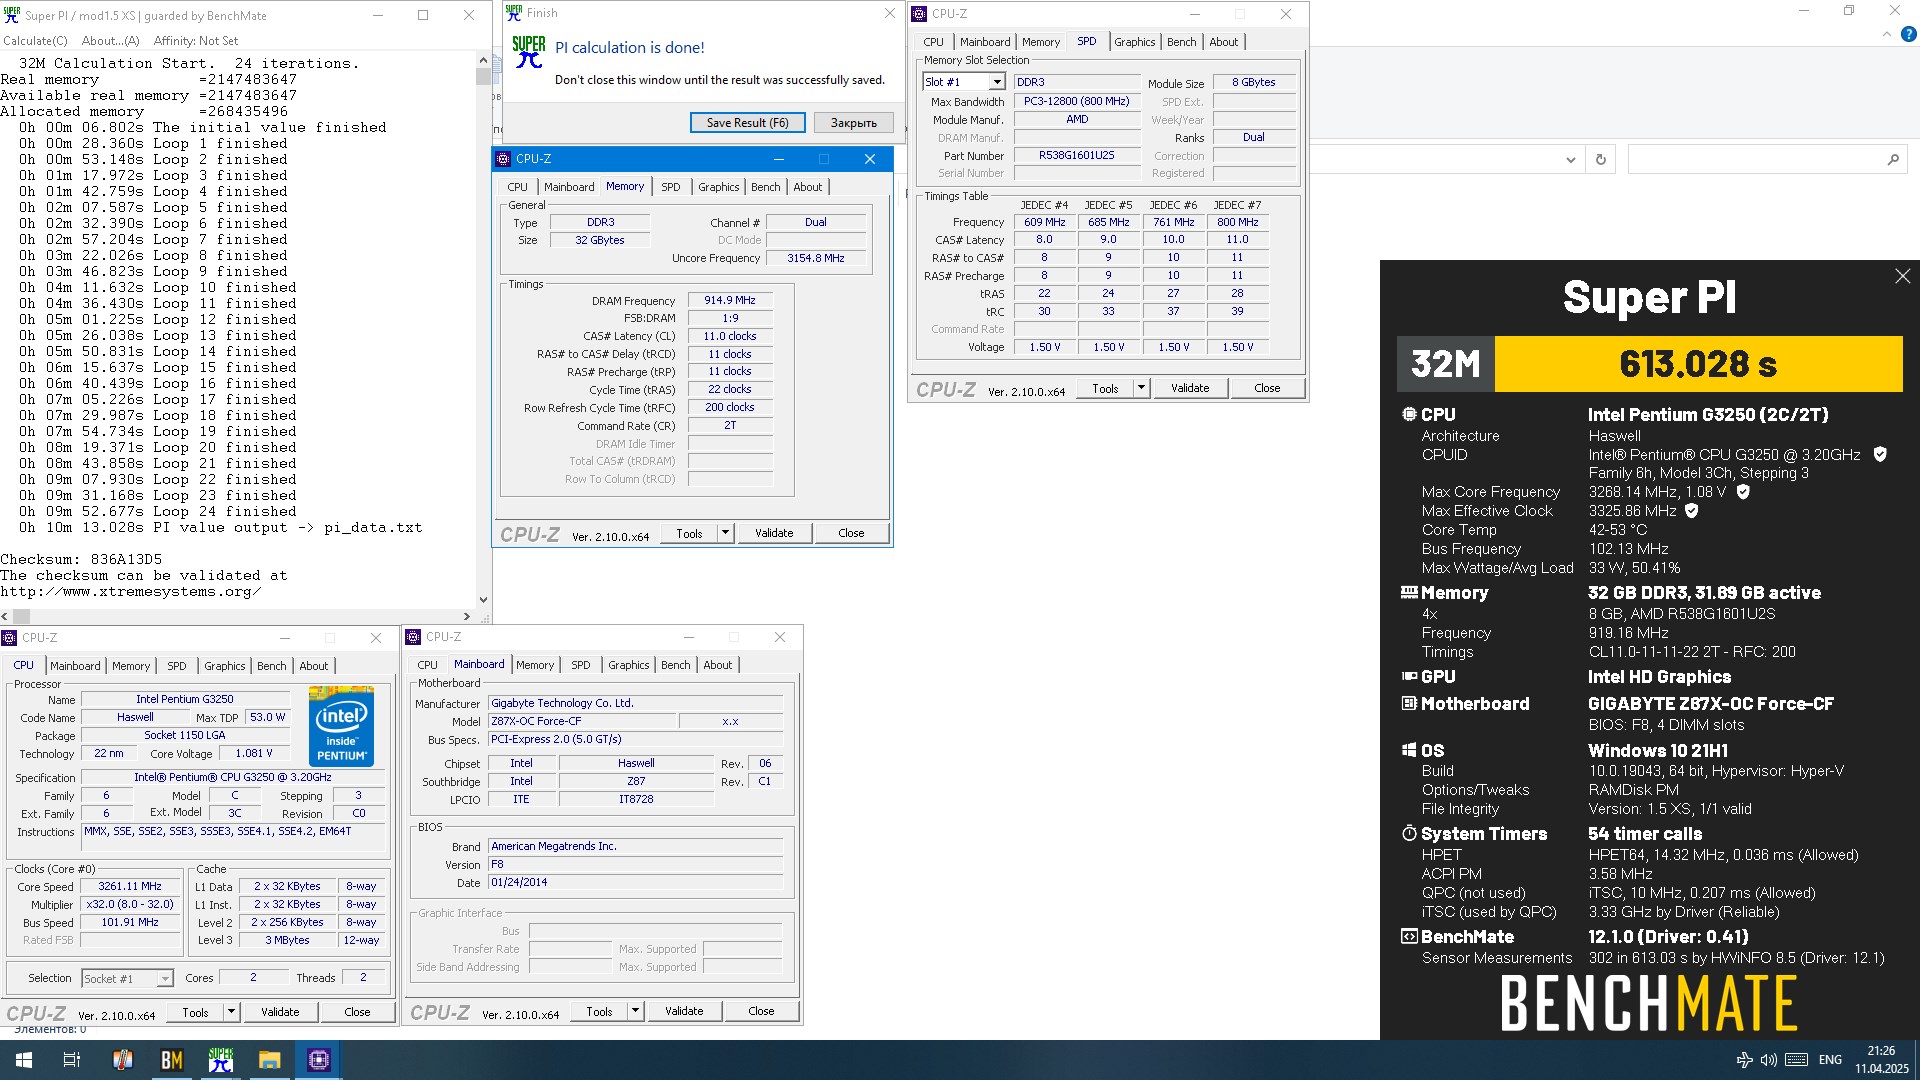1920x1080 pixels.
Task: Click Max Effective Clock verified shield icon
Action: click(x=1692, y=511)
